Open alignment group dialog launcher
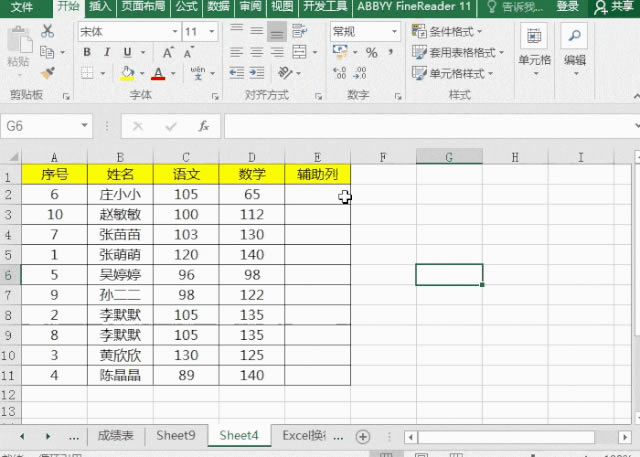640x457 pixels. click(318, 97)
